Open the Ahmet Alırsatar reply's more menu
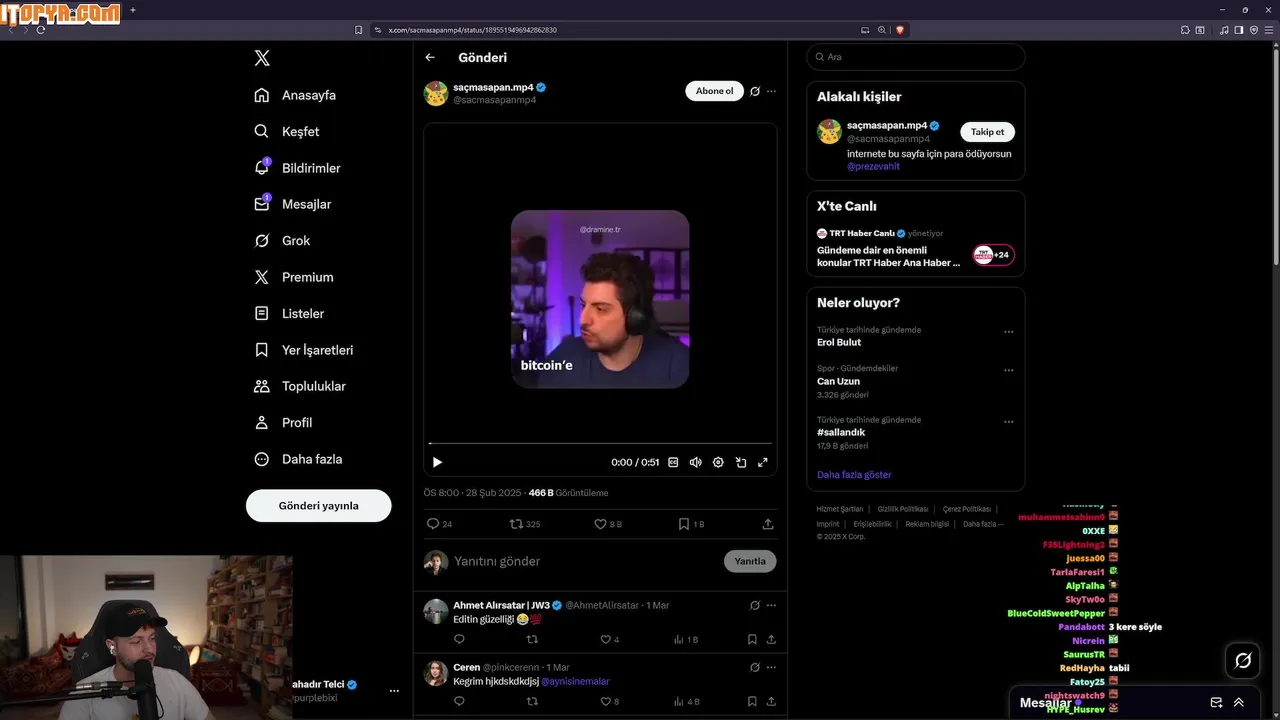1280x720 pixels. 771,605
